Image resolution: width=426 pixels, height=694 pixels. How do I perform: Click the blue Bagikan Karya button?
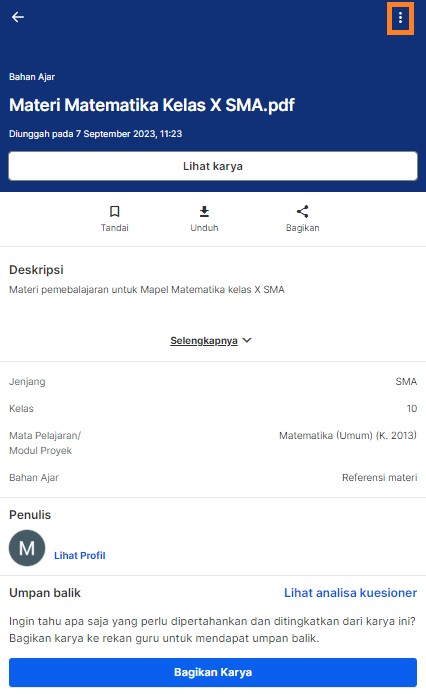coord(213,672)
